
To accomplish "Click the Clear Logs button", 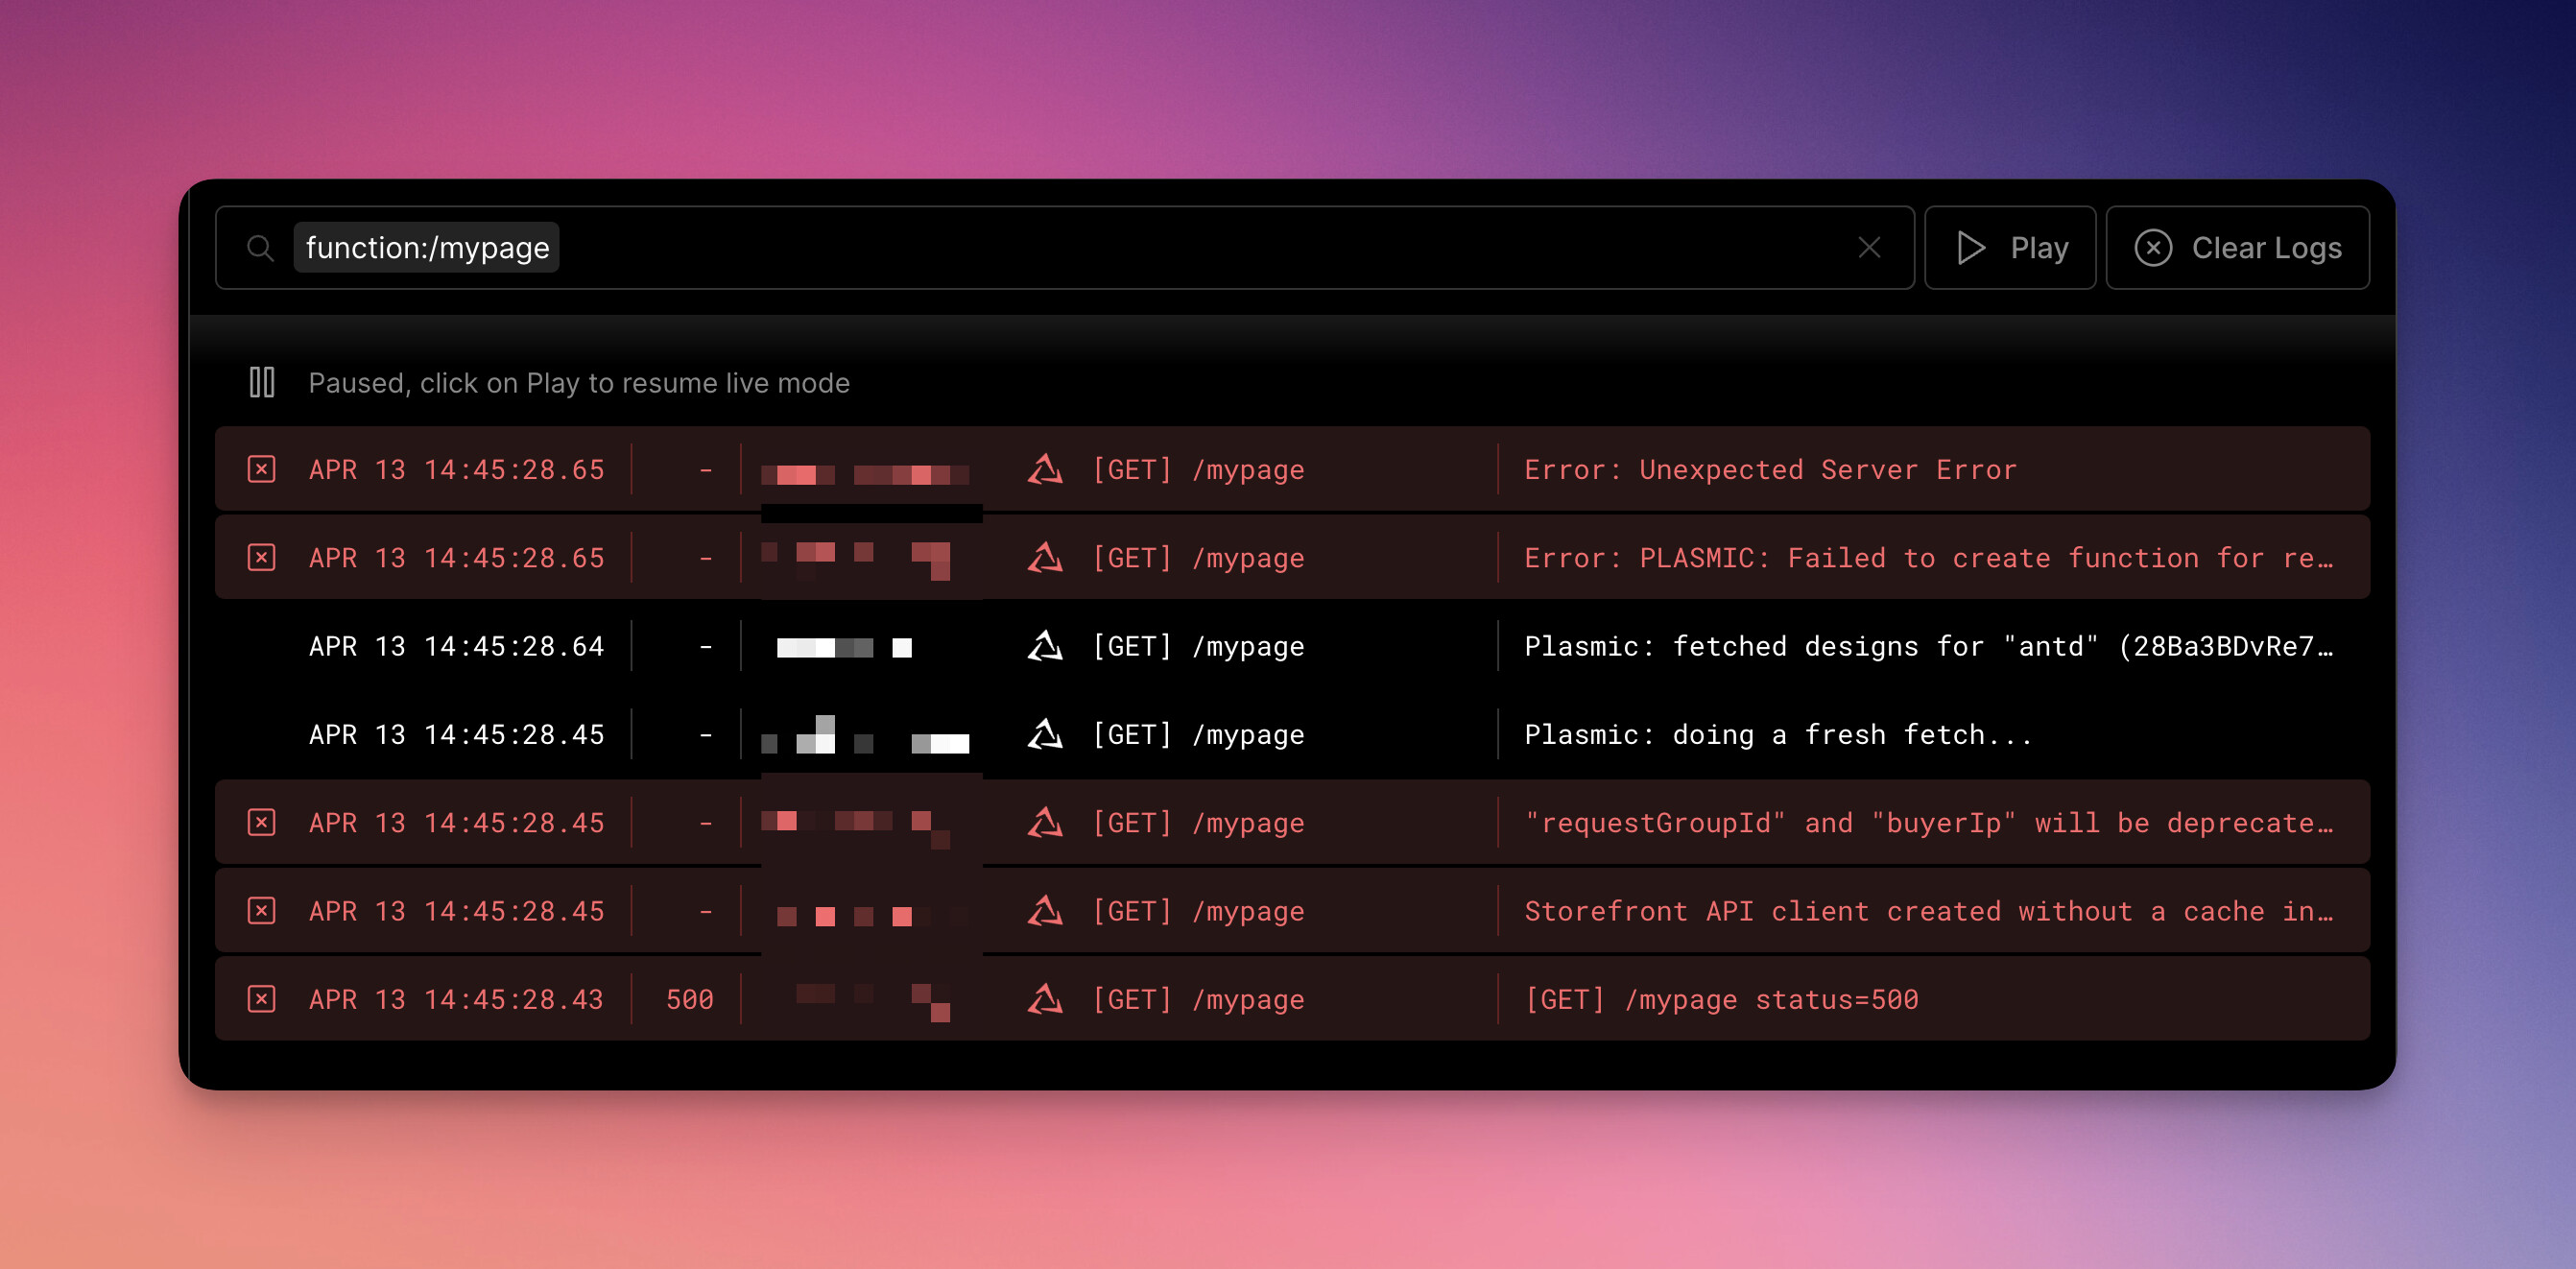I will [x=2236, y=248].
